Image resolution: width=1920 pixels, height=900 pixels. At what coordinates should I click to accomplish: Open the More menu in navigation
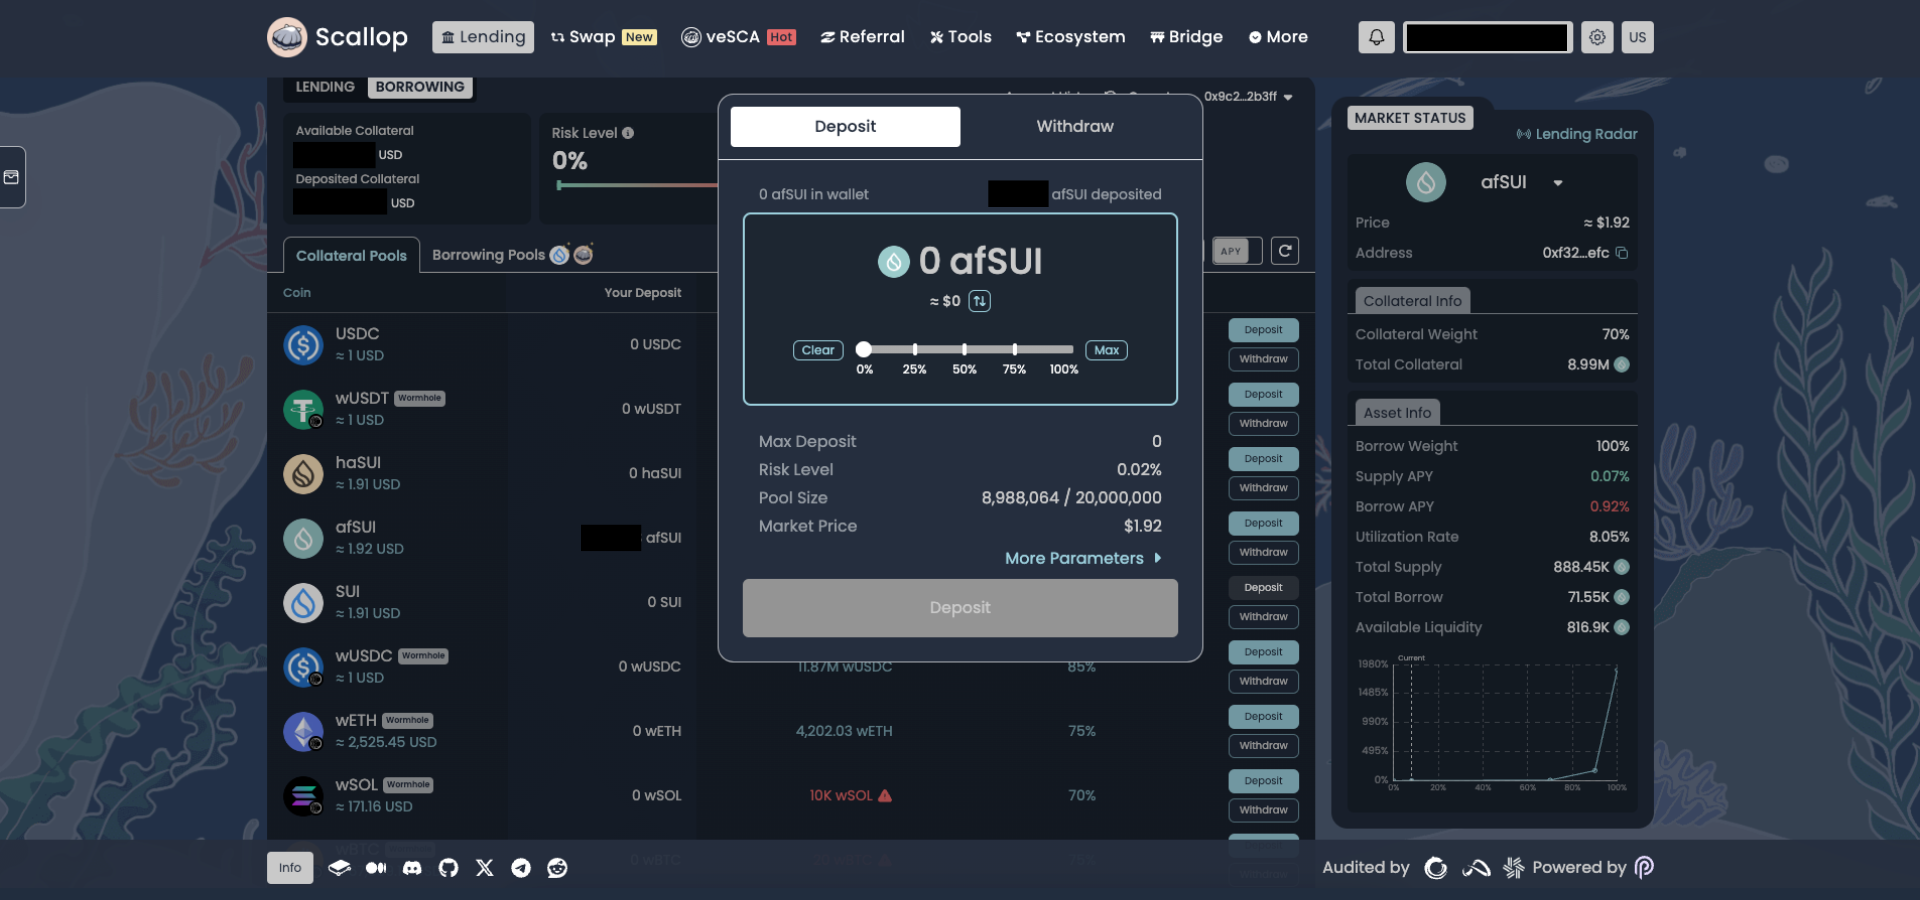pos(1278,37)
